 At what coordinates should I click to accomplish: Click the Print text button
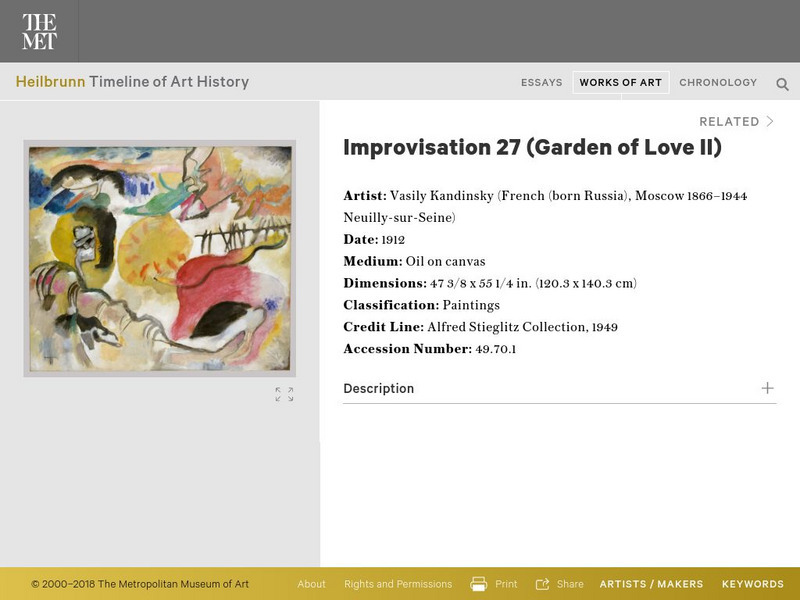[505, 583]
